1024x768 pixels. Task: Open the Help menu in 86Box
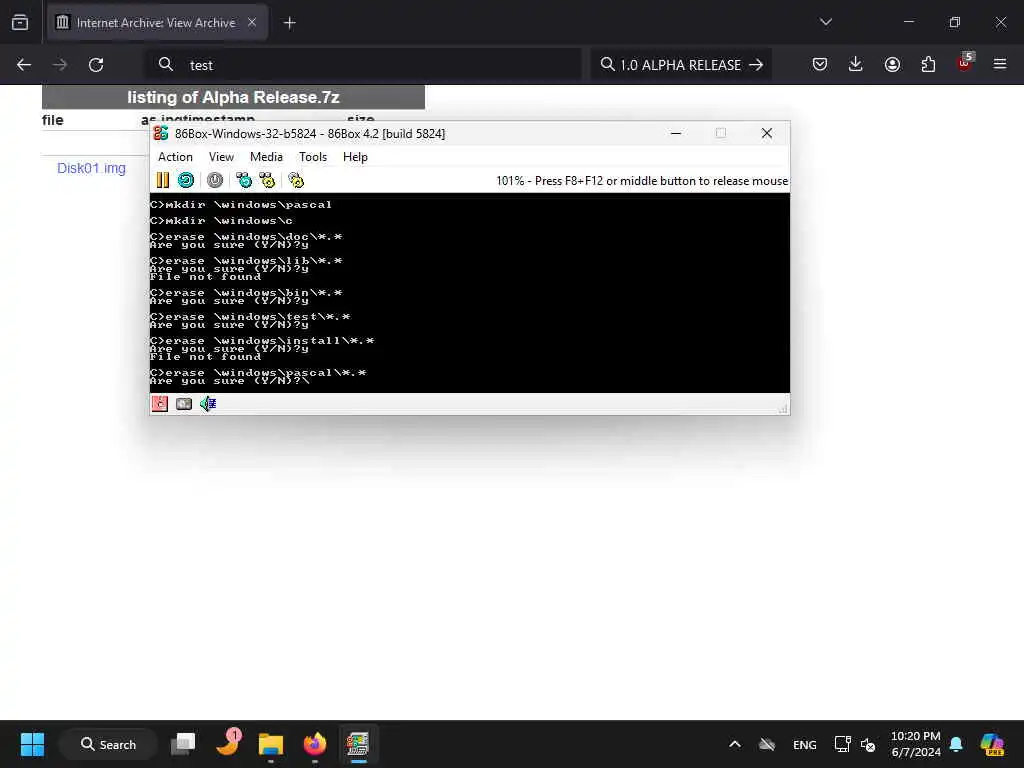(x=355, y=157)
